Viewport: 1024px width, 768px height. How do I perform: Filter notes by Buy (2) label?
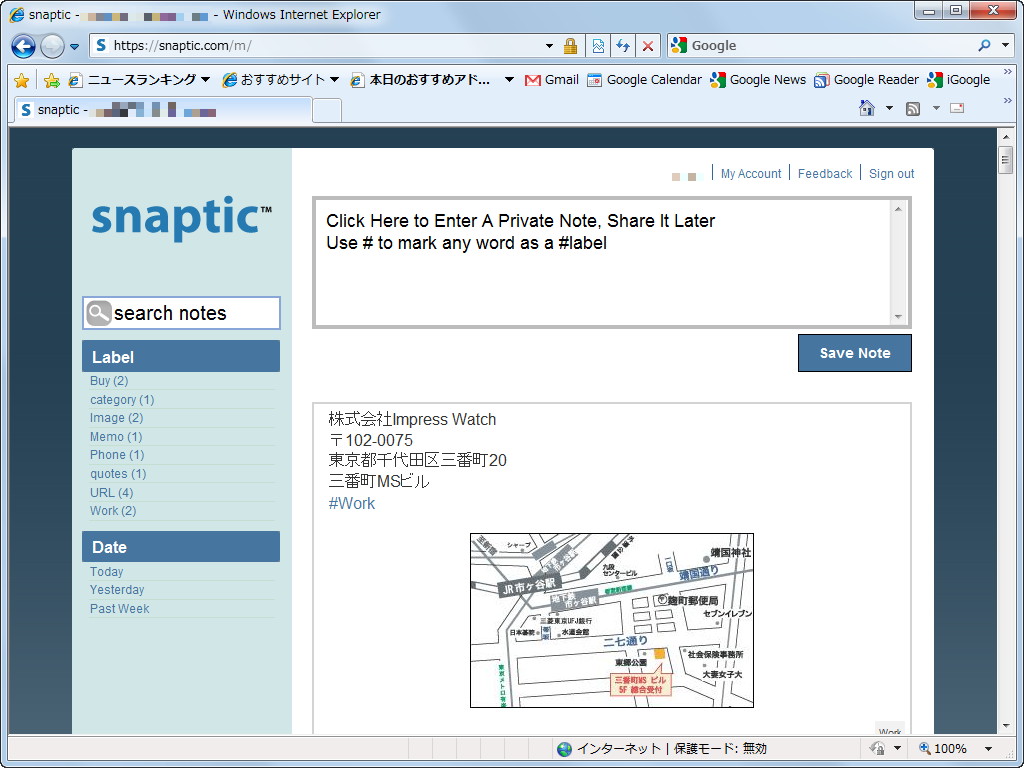tap(109, 381)
